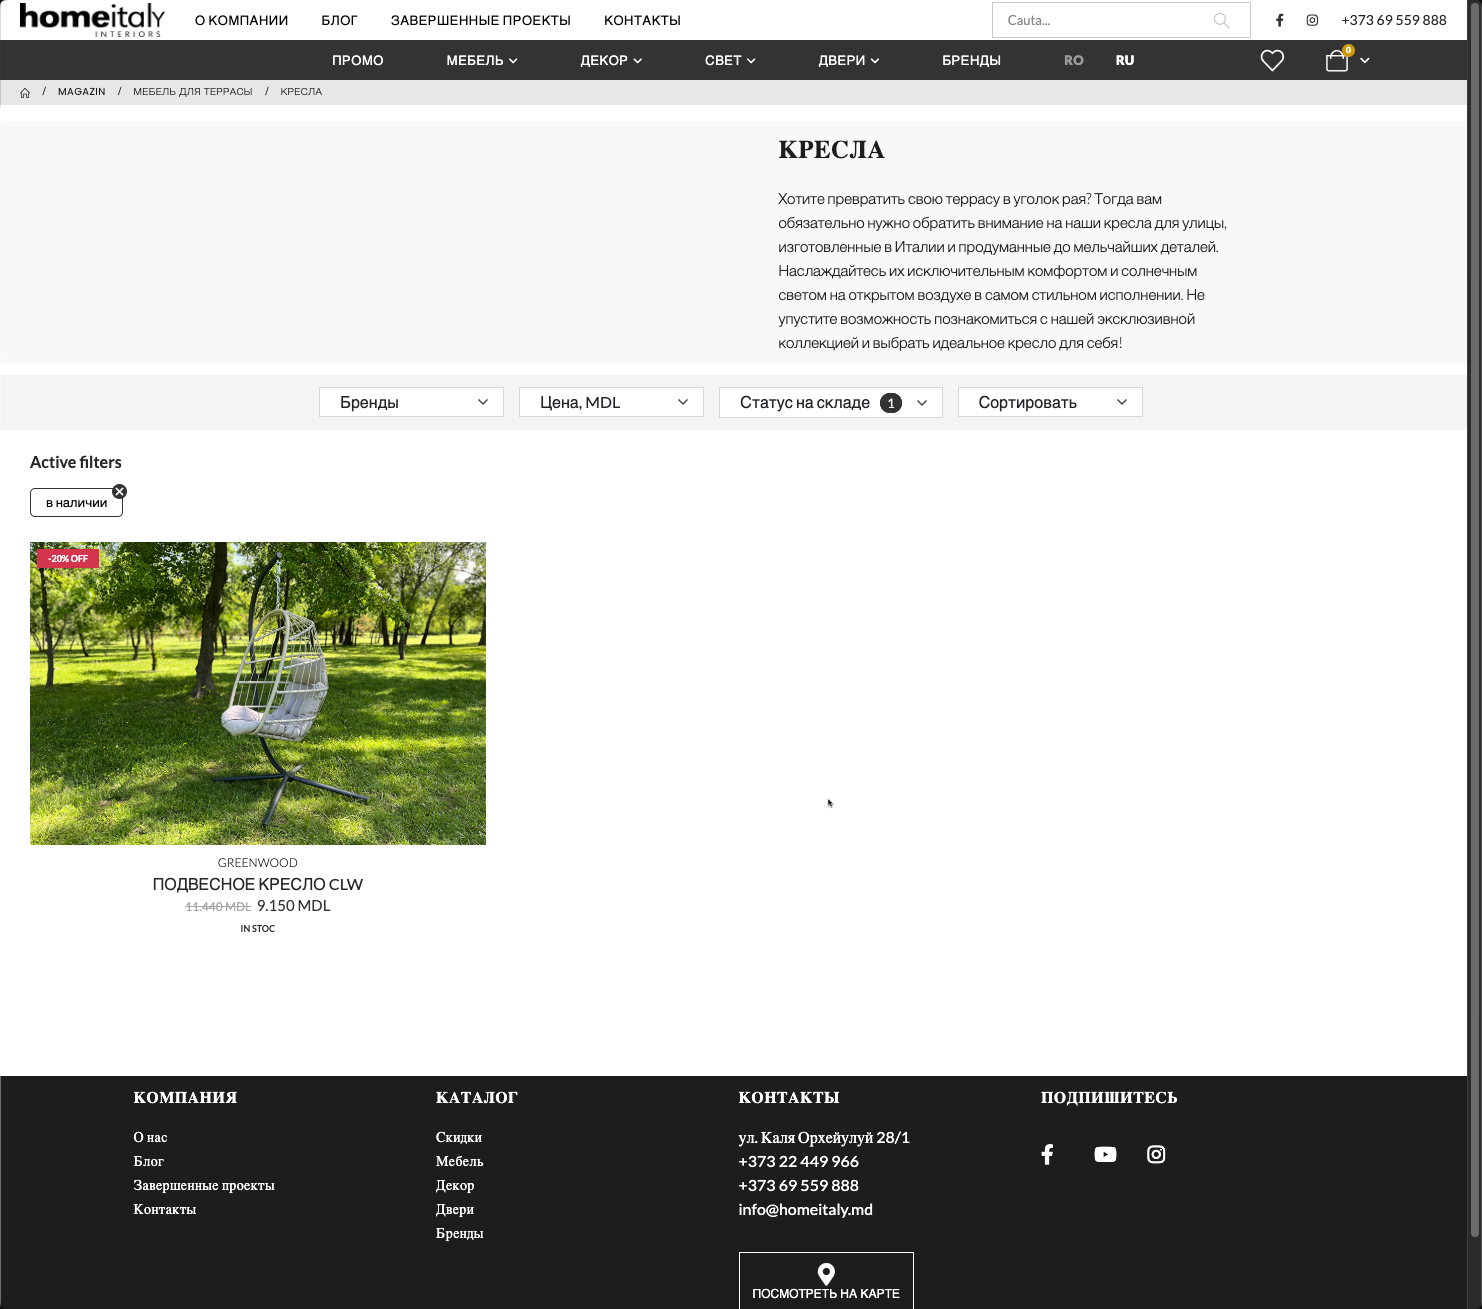Screen dimensions: 1482x1309
Task: Open the ПРОМО menu item
Action: tap(358, 60)
